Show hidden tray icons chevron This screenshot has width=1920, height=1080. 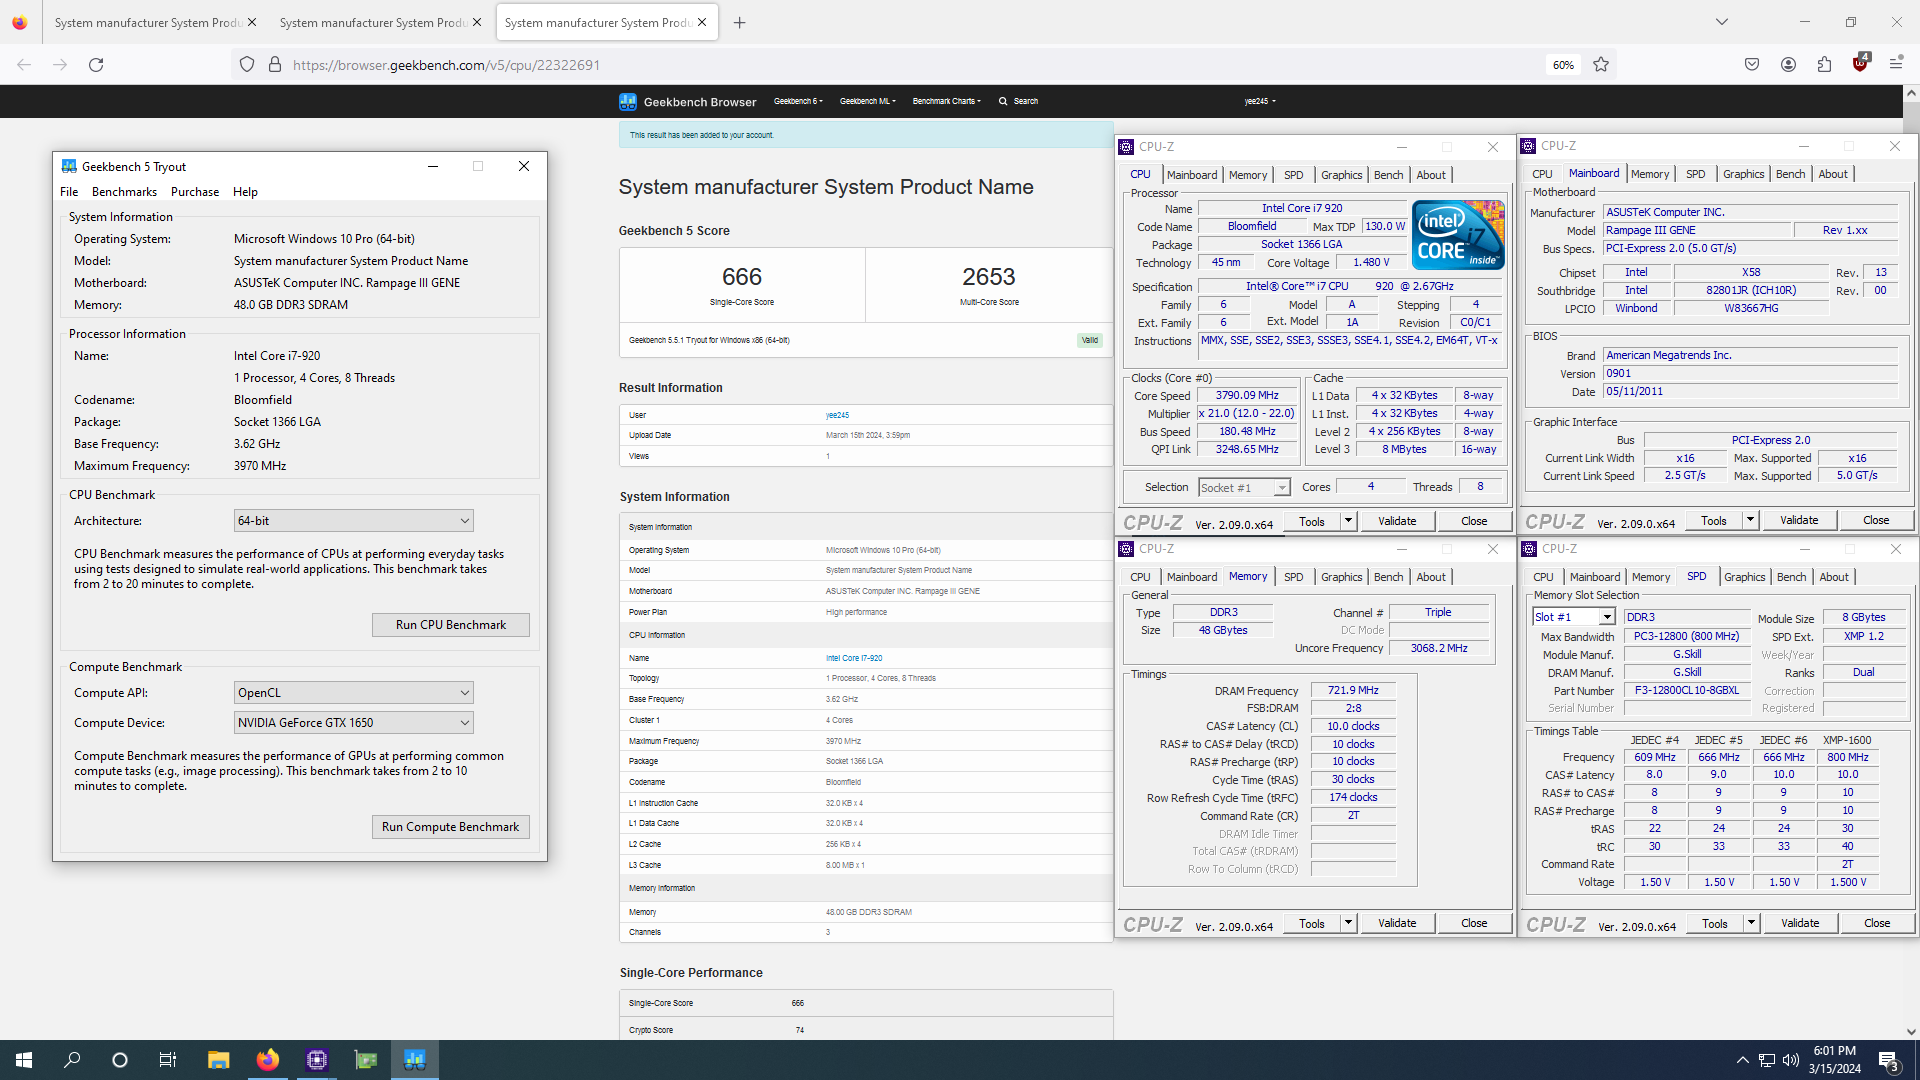click(1742, 1060)
